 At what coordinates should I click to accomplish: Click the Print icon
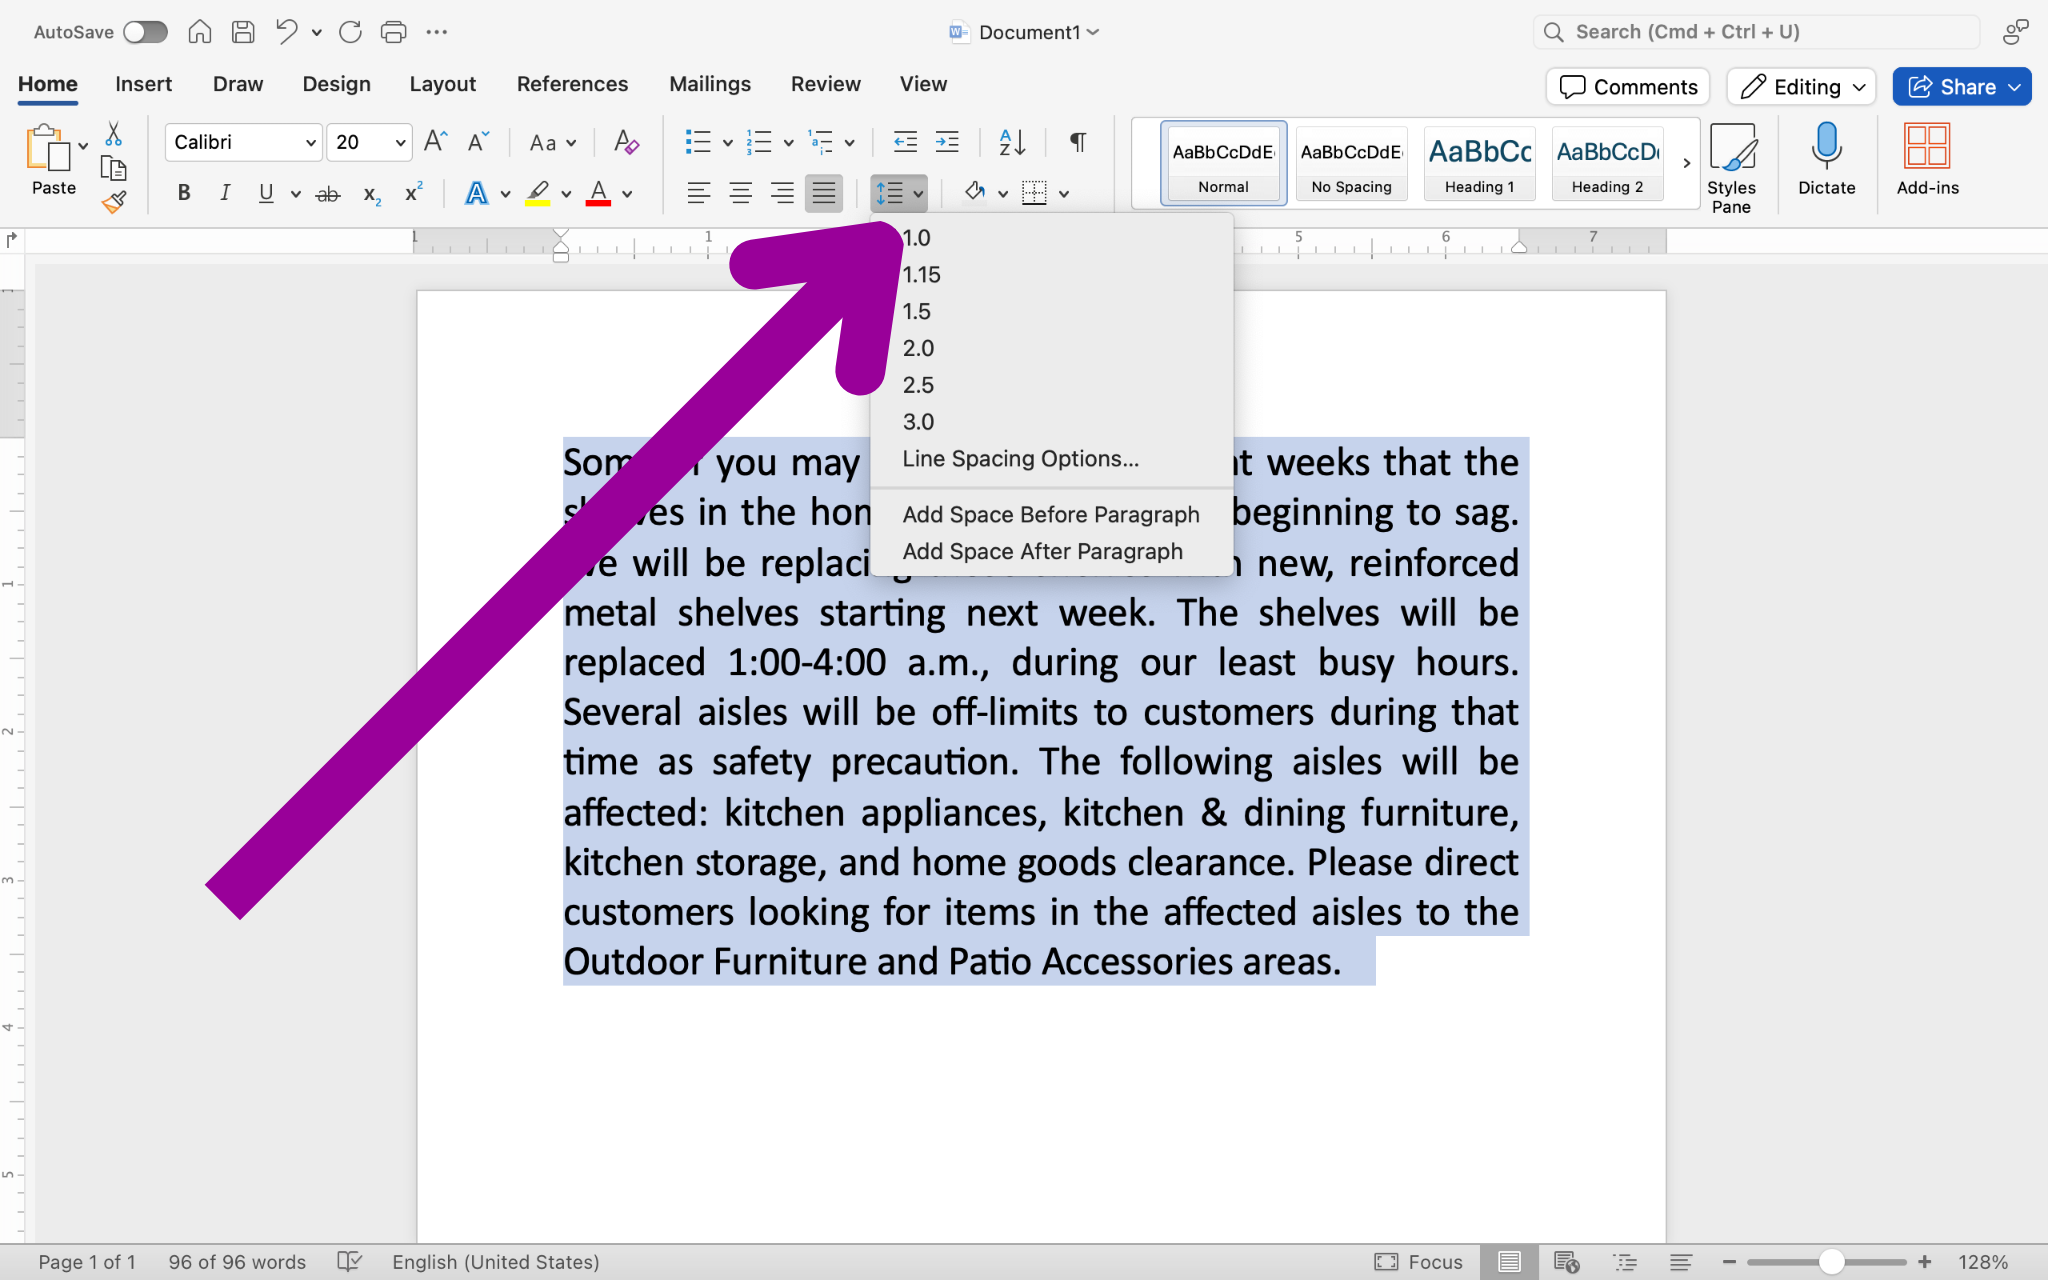(x=393, y=32)
